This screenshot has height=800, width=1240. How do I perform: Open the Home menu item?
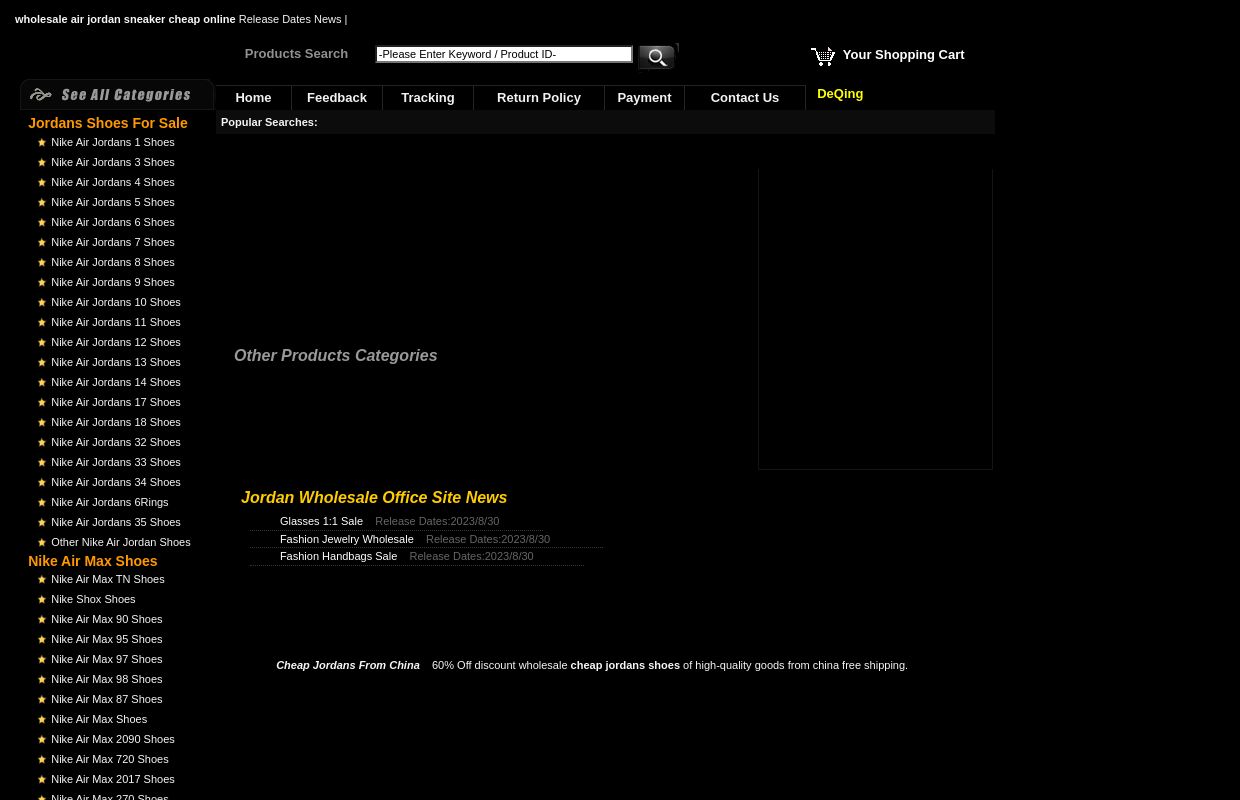coord(253,97)
